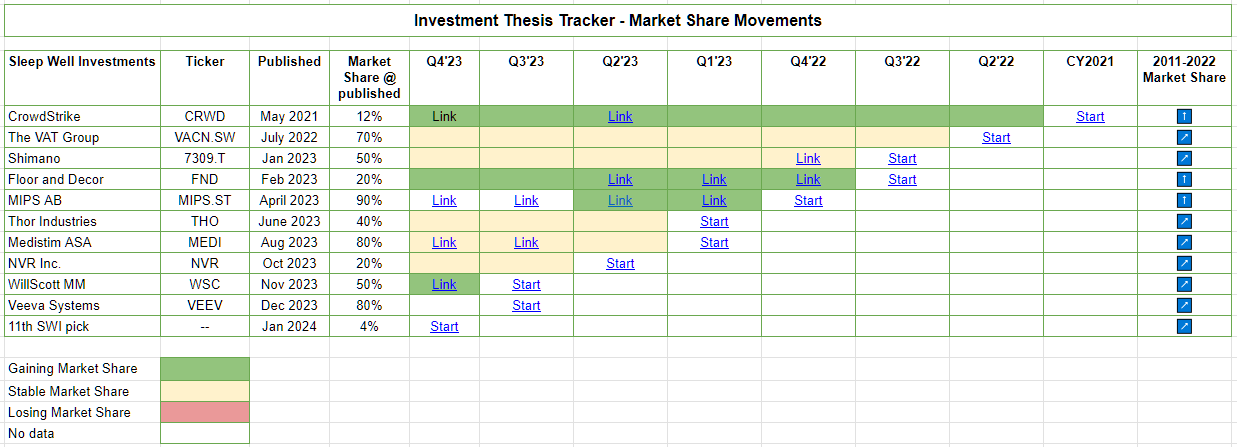The width and height of the screenshot is (1237, 447).
Task: Open Floor and Decor Q4'22 Link
Action: [808, 179]
